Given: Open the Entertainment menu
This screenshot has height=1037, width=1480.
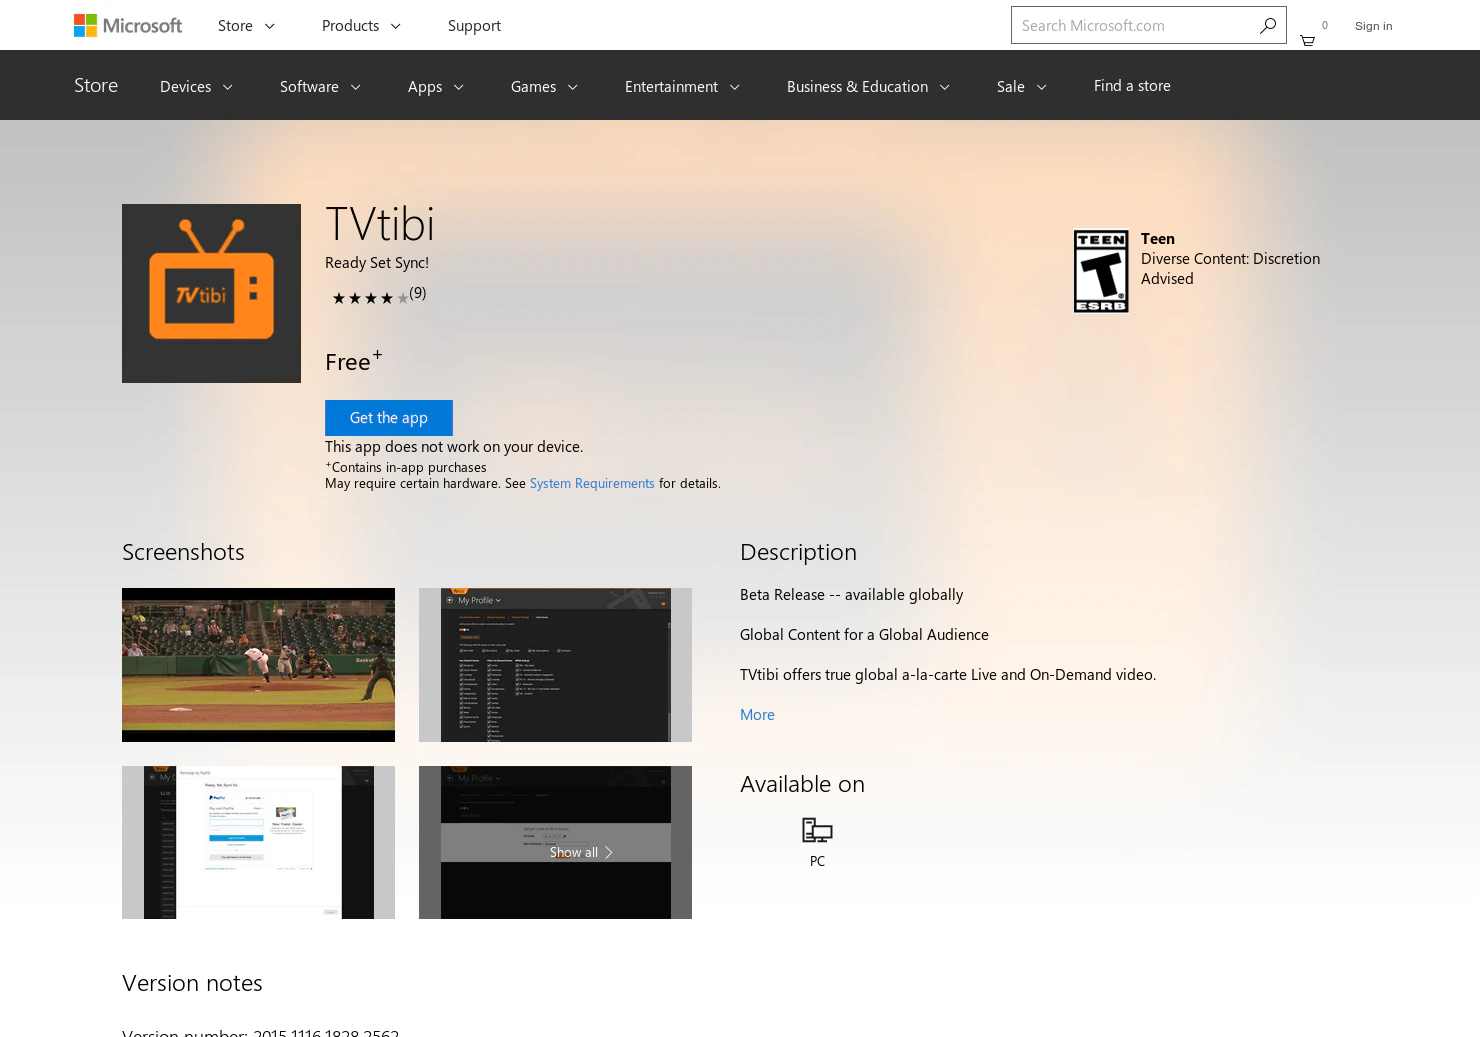Looking at the screenshot, I should coord(682,87).
